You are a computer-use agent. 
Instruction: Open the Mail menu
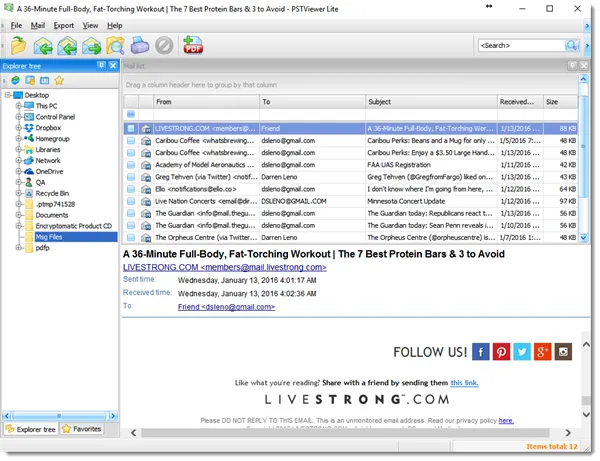coord(38,26)
